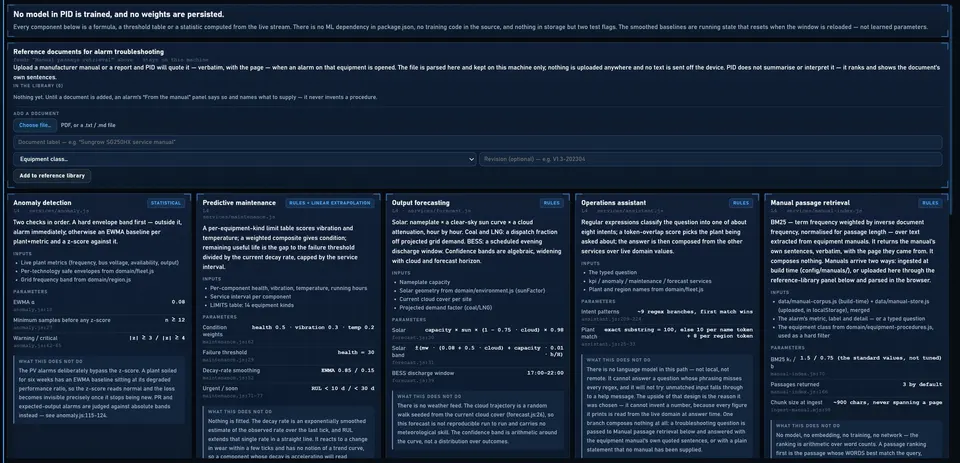960x463 pixels.
Task: Click the 'Intent patterns' parameter
Action: coord(600,311)
